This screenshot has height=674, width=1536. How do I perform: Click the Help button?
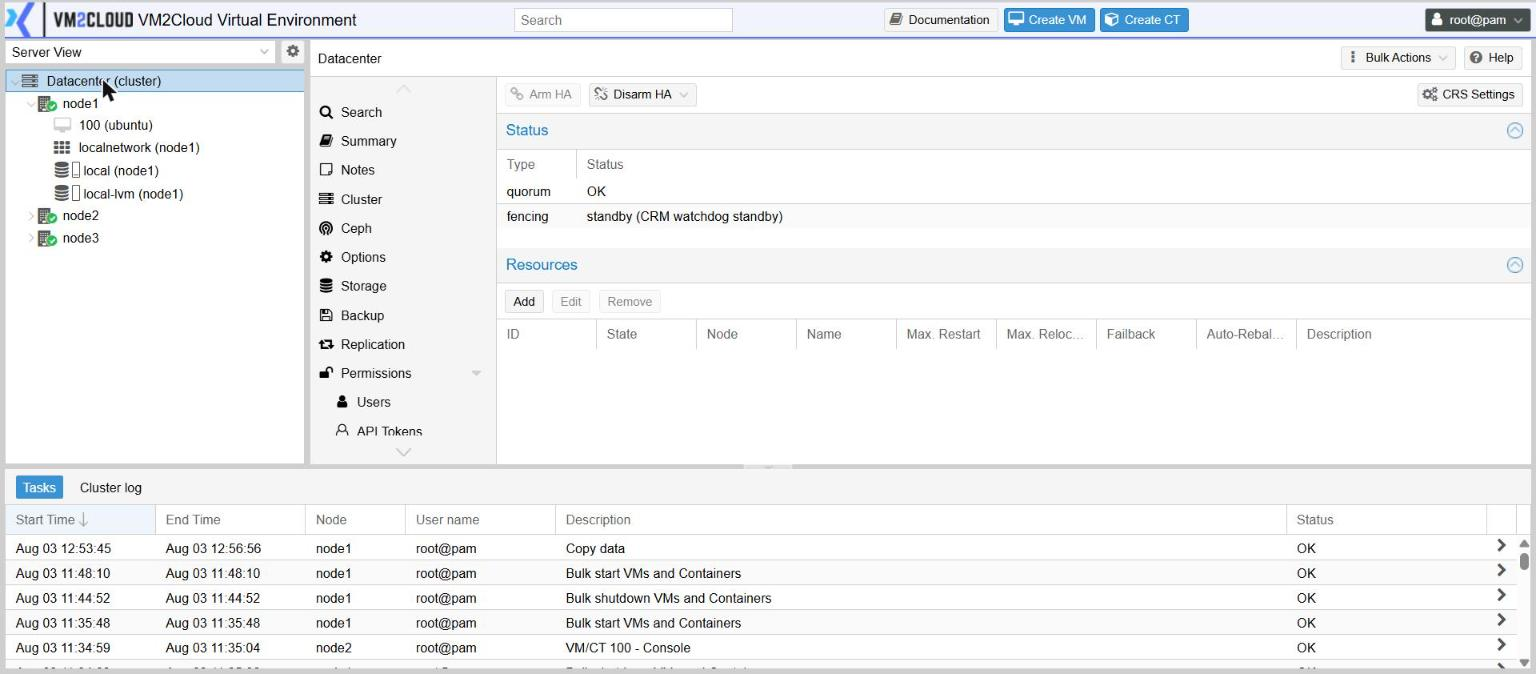point(1492,57)
